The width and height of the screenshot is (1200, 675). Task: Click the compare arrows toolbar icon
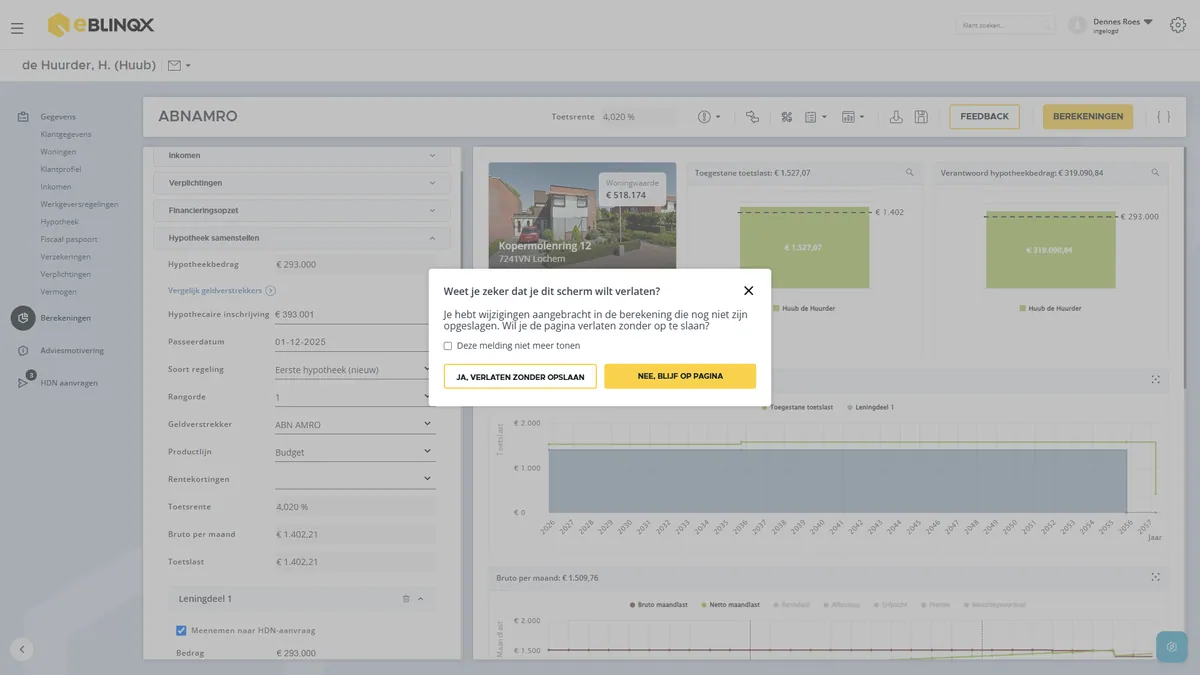pyautogui.click(x=752, y=117)
